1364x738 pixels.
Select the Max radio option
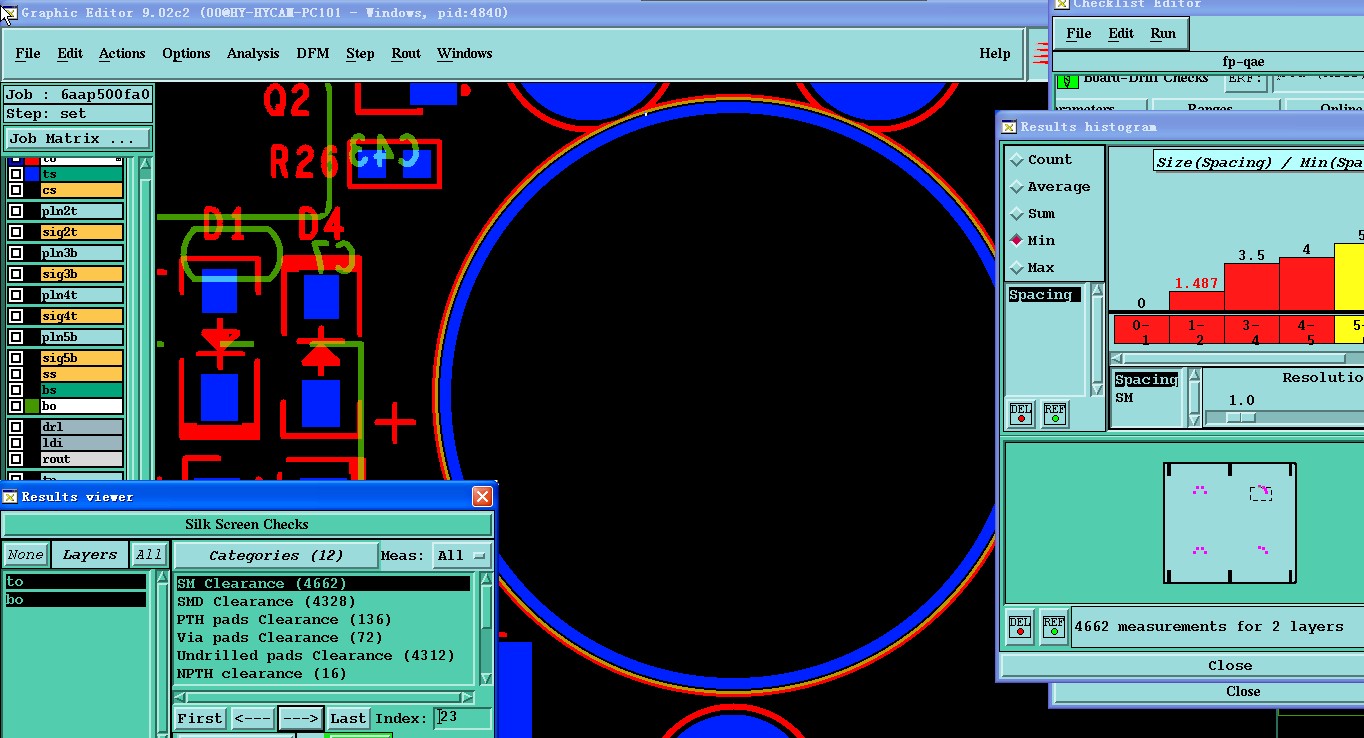point(1017,268)
